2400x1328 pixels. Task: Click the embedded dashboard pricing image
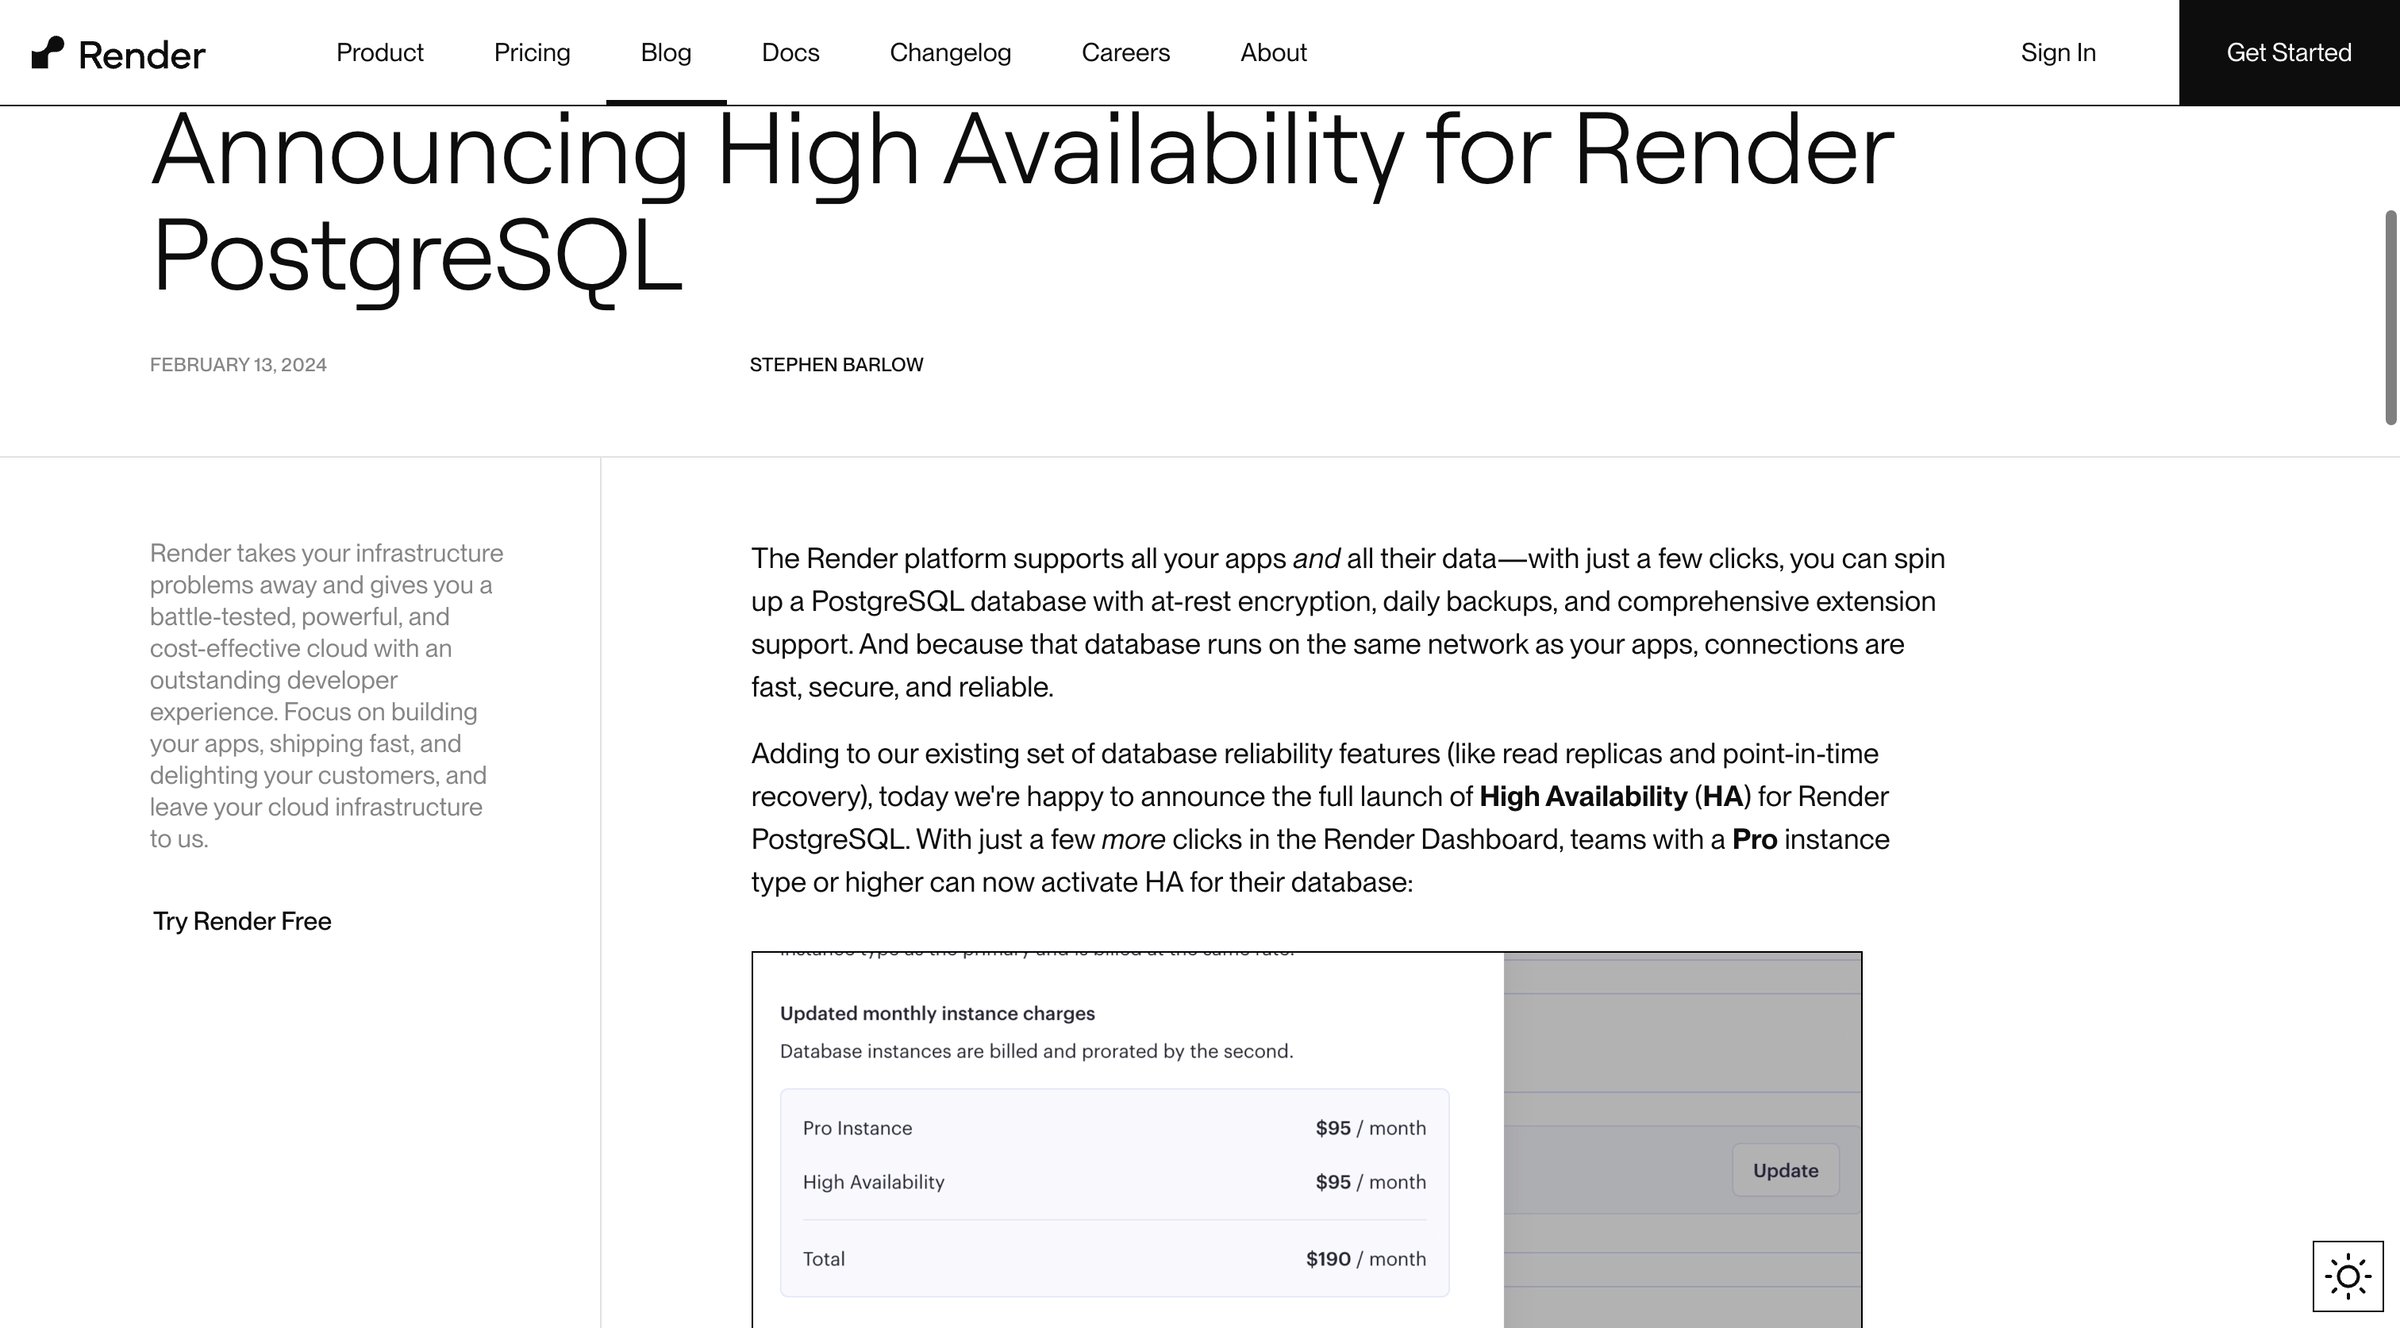point(1307,1140)
